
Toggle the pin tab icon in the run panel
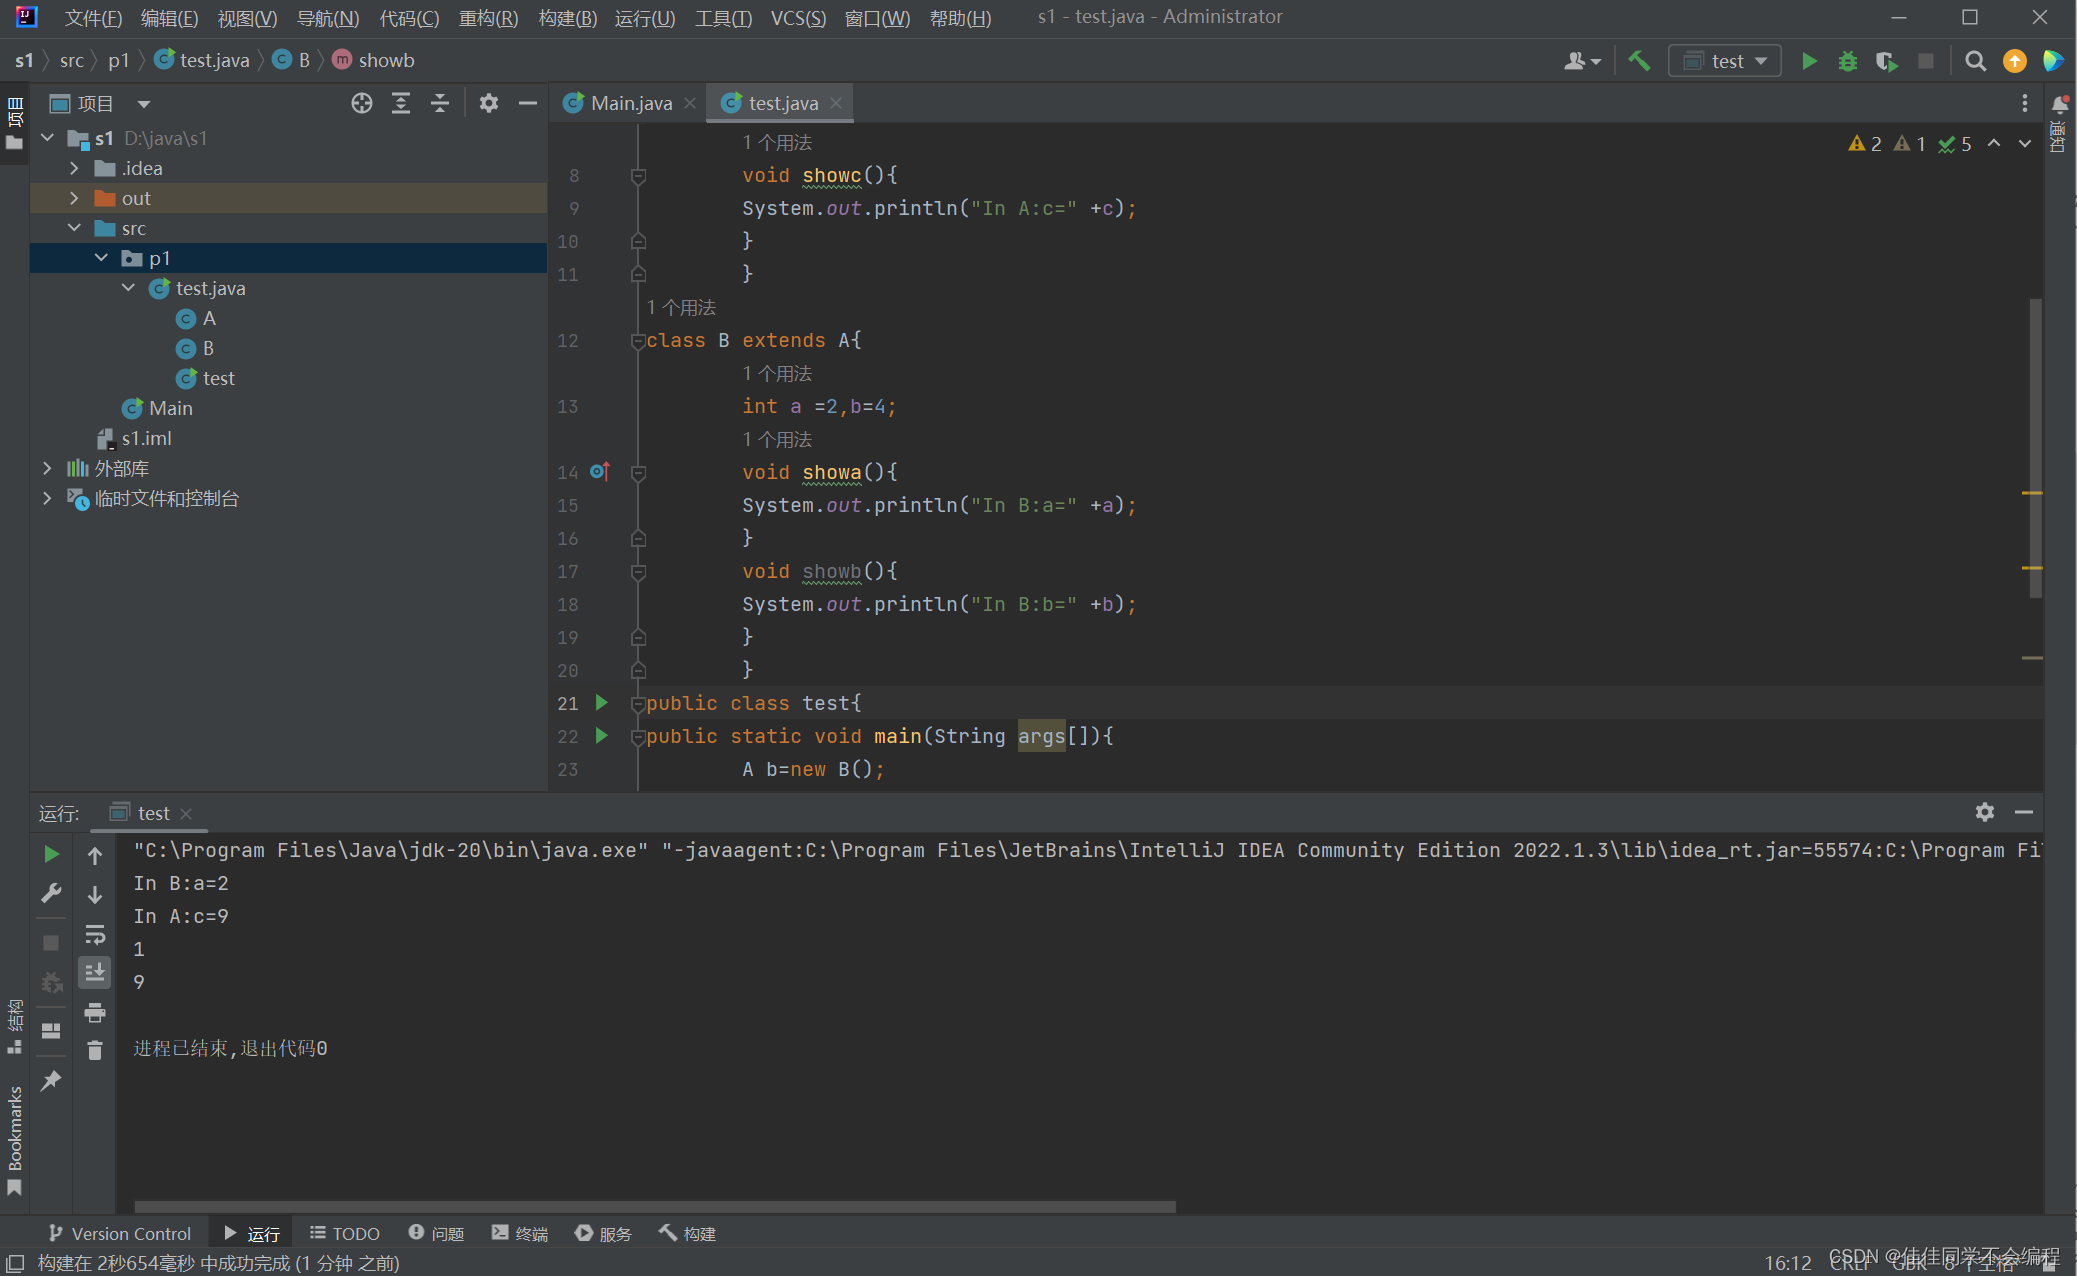[x=51, y=1080]
